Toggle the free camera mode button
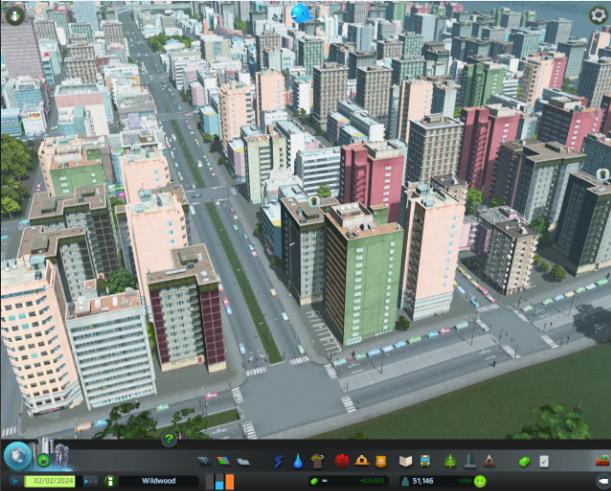The image size is (611, 491). (x=604, y=482)
